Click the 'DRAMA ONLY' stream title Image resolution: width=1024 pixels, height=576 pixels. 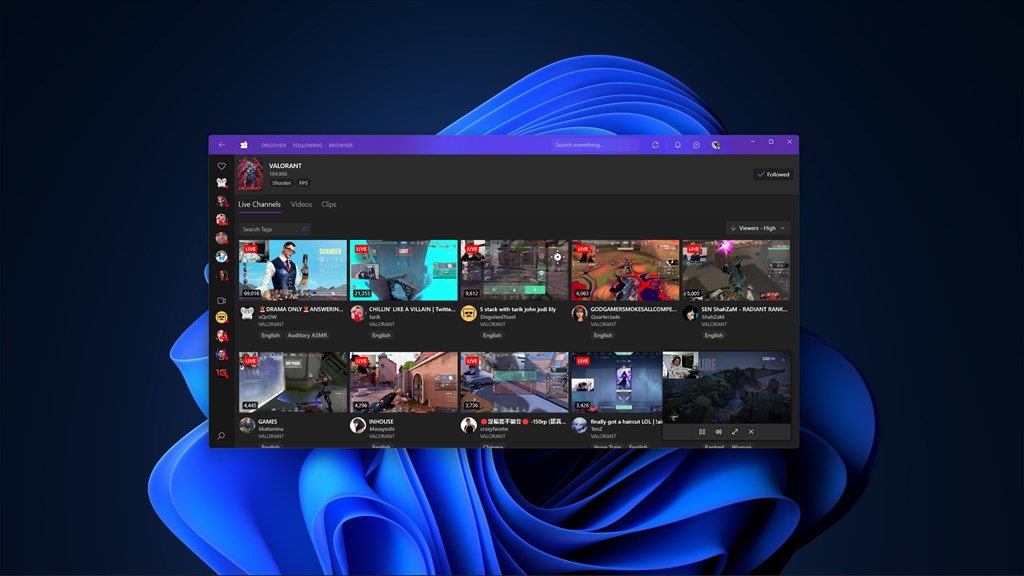click(x=300, y=309)
